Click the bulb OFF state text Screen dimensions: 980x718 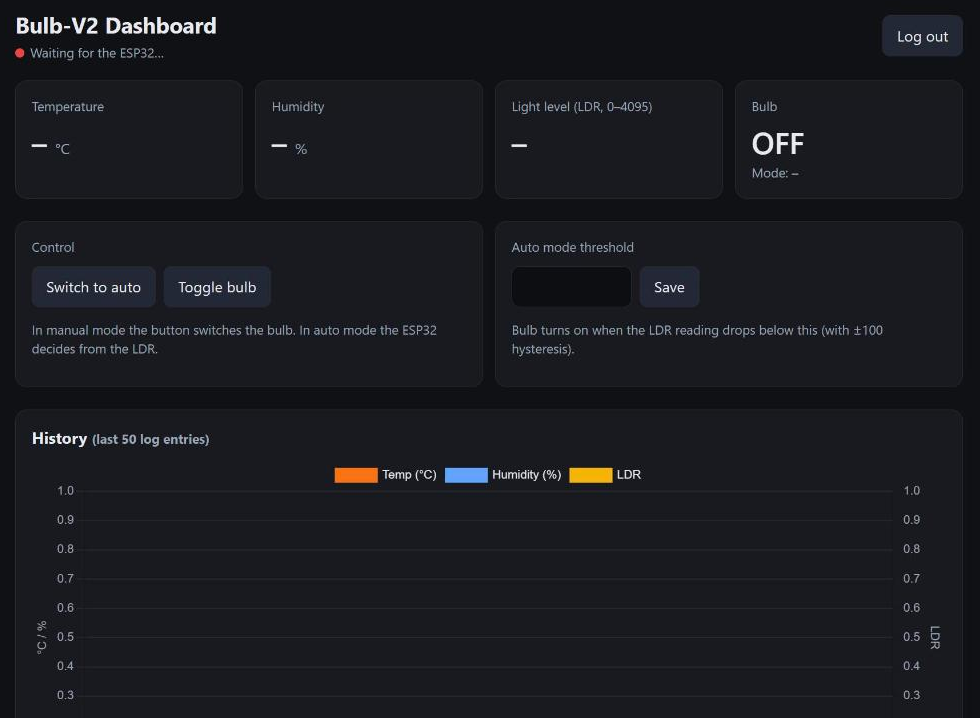(778, 144)
